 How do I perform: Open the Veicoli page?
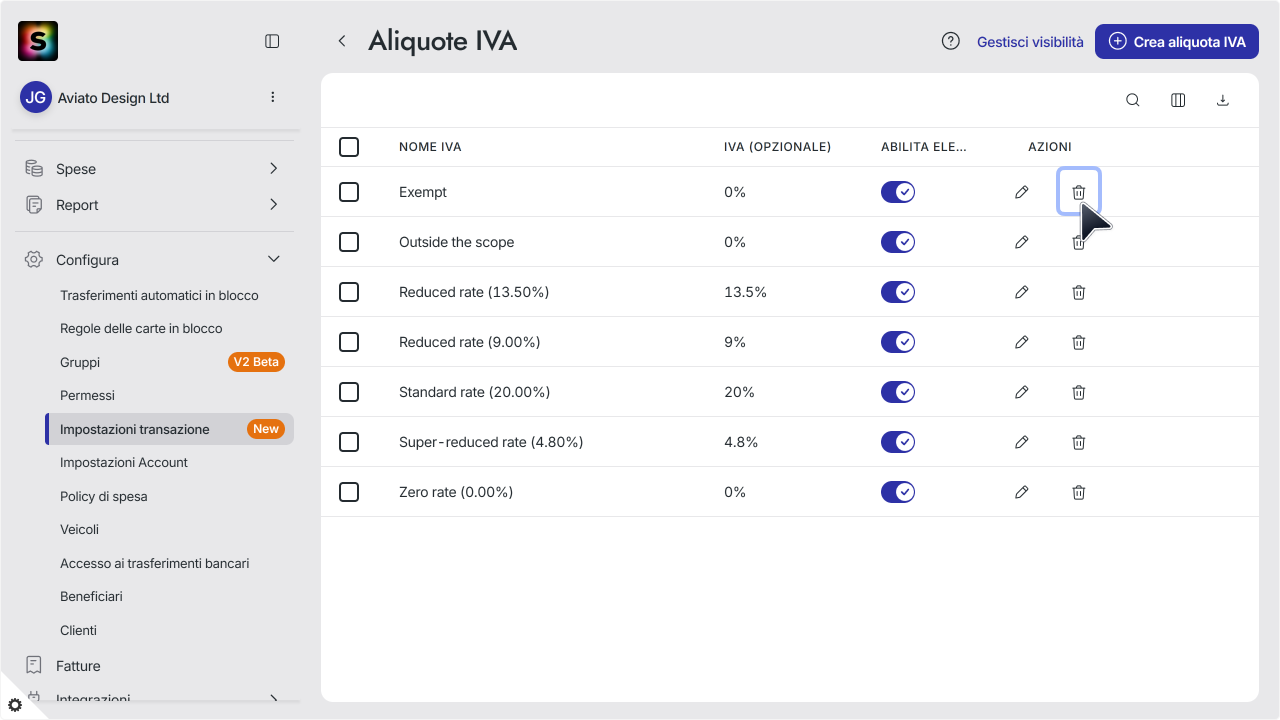click(79, 529)
